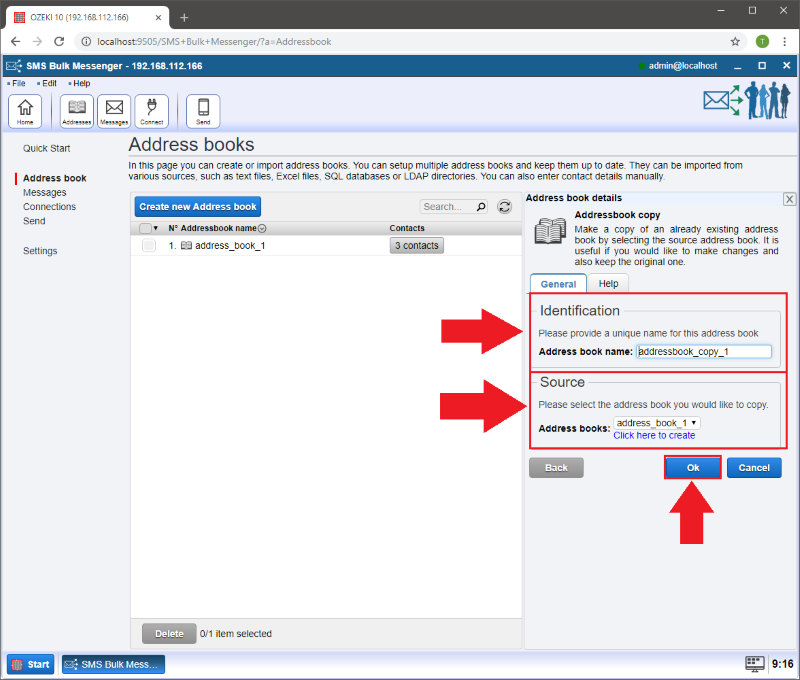
Task: Toggle the select-all checkbox in table header
Action: pyautogui.click(x=145, y=228)
